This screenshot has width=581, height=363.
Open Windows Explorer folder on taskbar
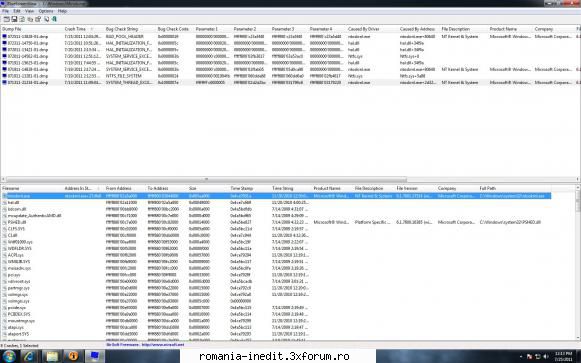tap(52, 356)
